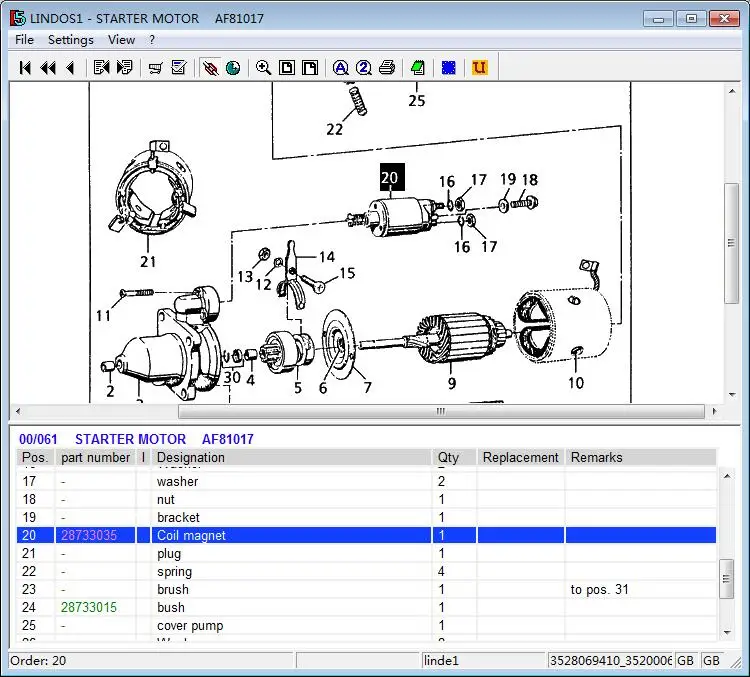Click the Qty column header
This screenshot has width=750, height=677.
click(454, 457)
